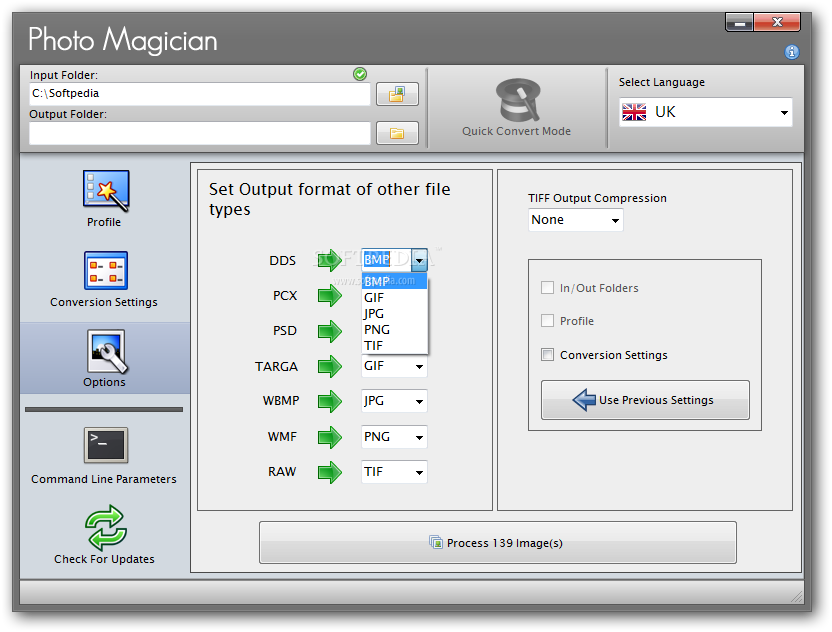Click the TARGA format label
The height and width of the screenshot is (632, 832).
tap(276, 367)
